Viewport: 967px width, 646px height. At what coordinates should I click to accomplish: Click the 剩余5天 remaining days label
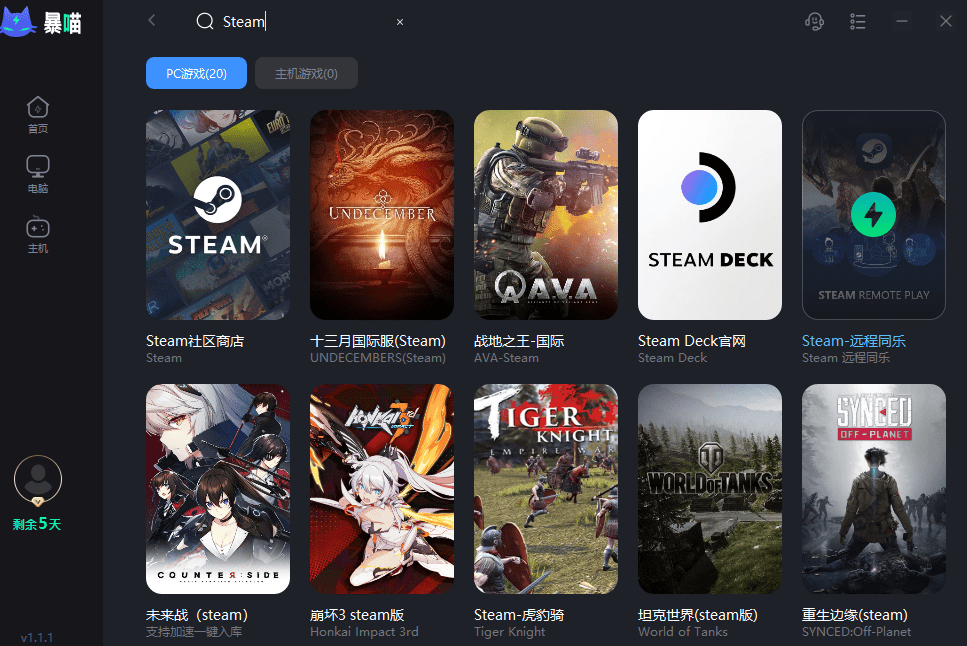coord(37,524)
